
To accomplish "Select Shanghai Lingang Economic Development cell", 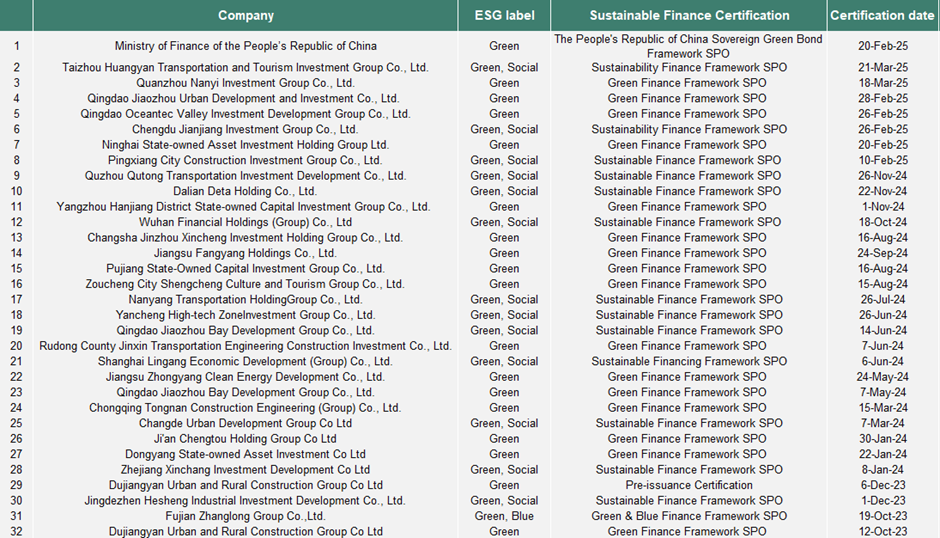I will [x=245, y=362].
